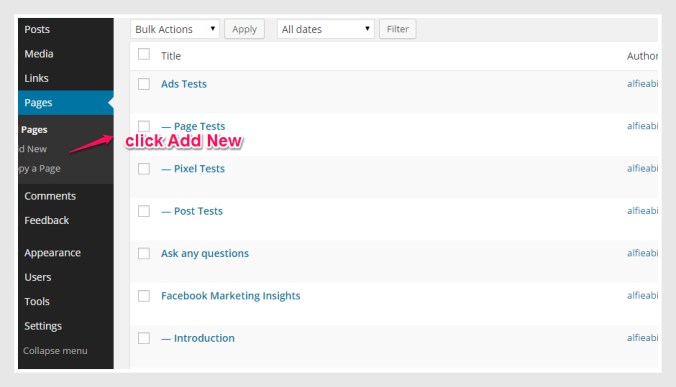This screenshot has width=676, height=387.
Task: Open the Feedback menu
Action: pyautogui.click(x=47, y=220)
